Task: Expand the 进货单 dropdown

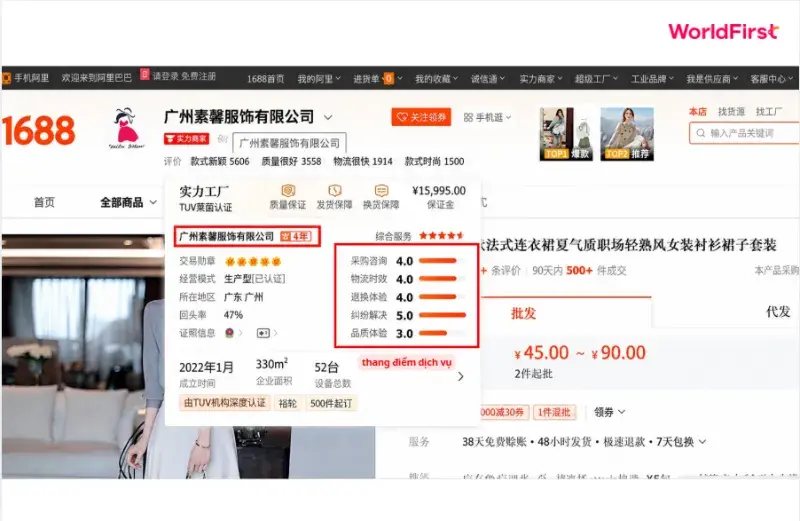Action: tap(400, 79)
